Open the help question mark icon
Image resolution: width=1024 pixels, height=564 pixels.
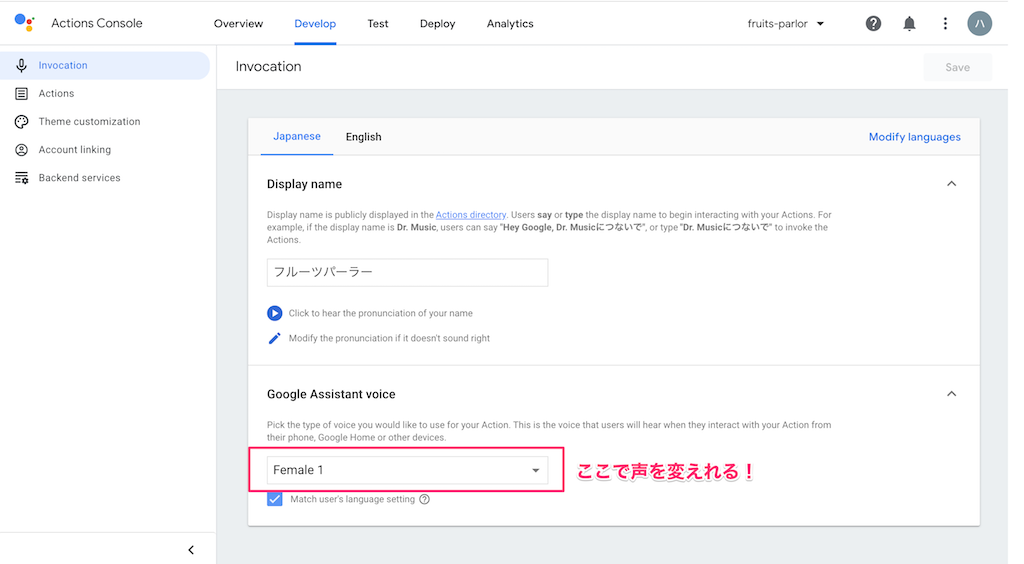click(873, 24)
